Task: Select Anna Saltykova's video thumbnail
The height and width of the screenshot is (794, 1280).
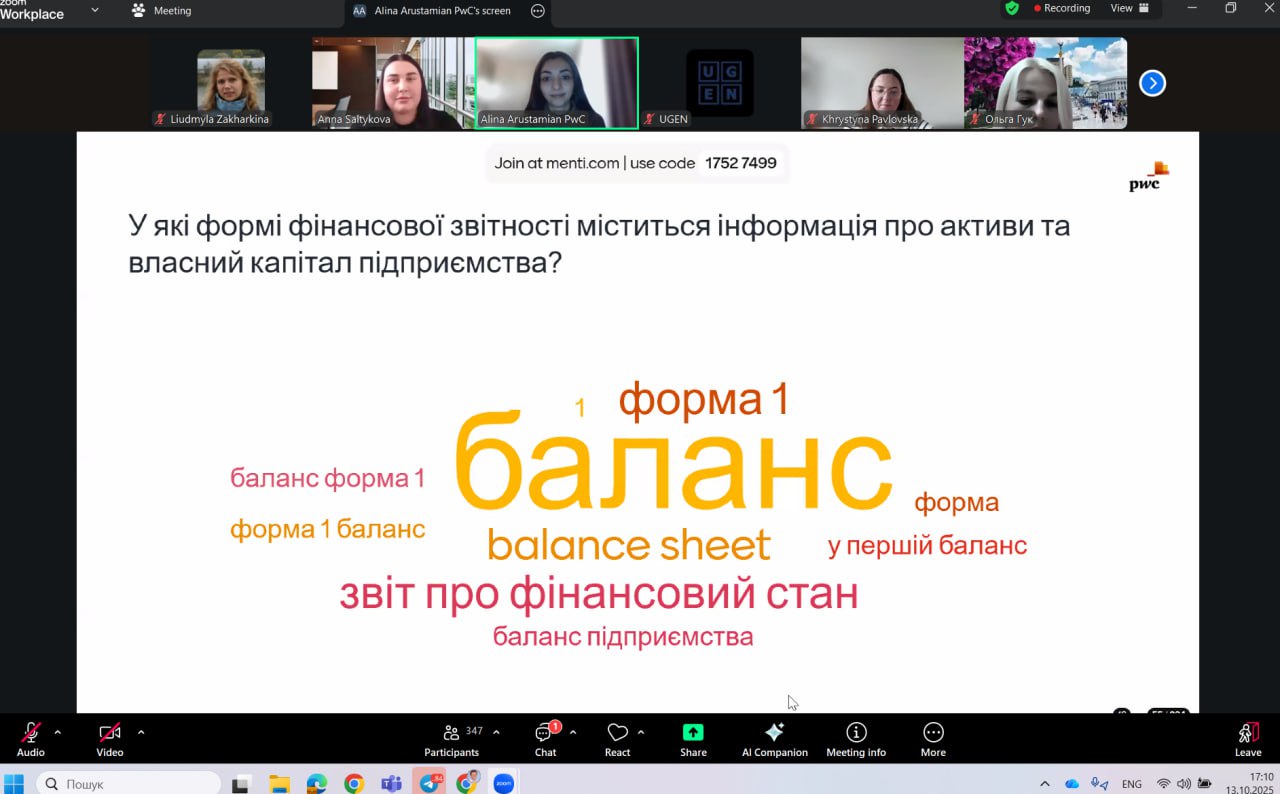Action: coord(392,83)
